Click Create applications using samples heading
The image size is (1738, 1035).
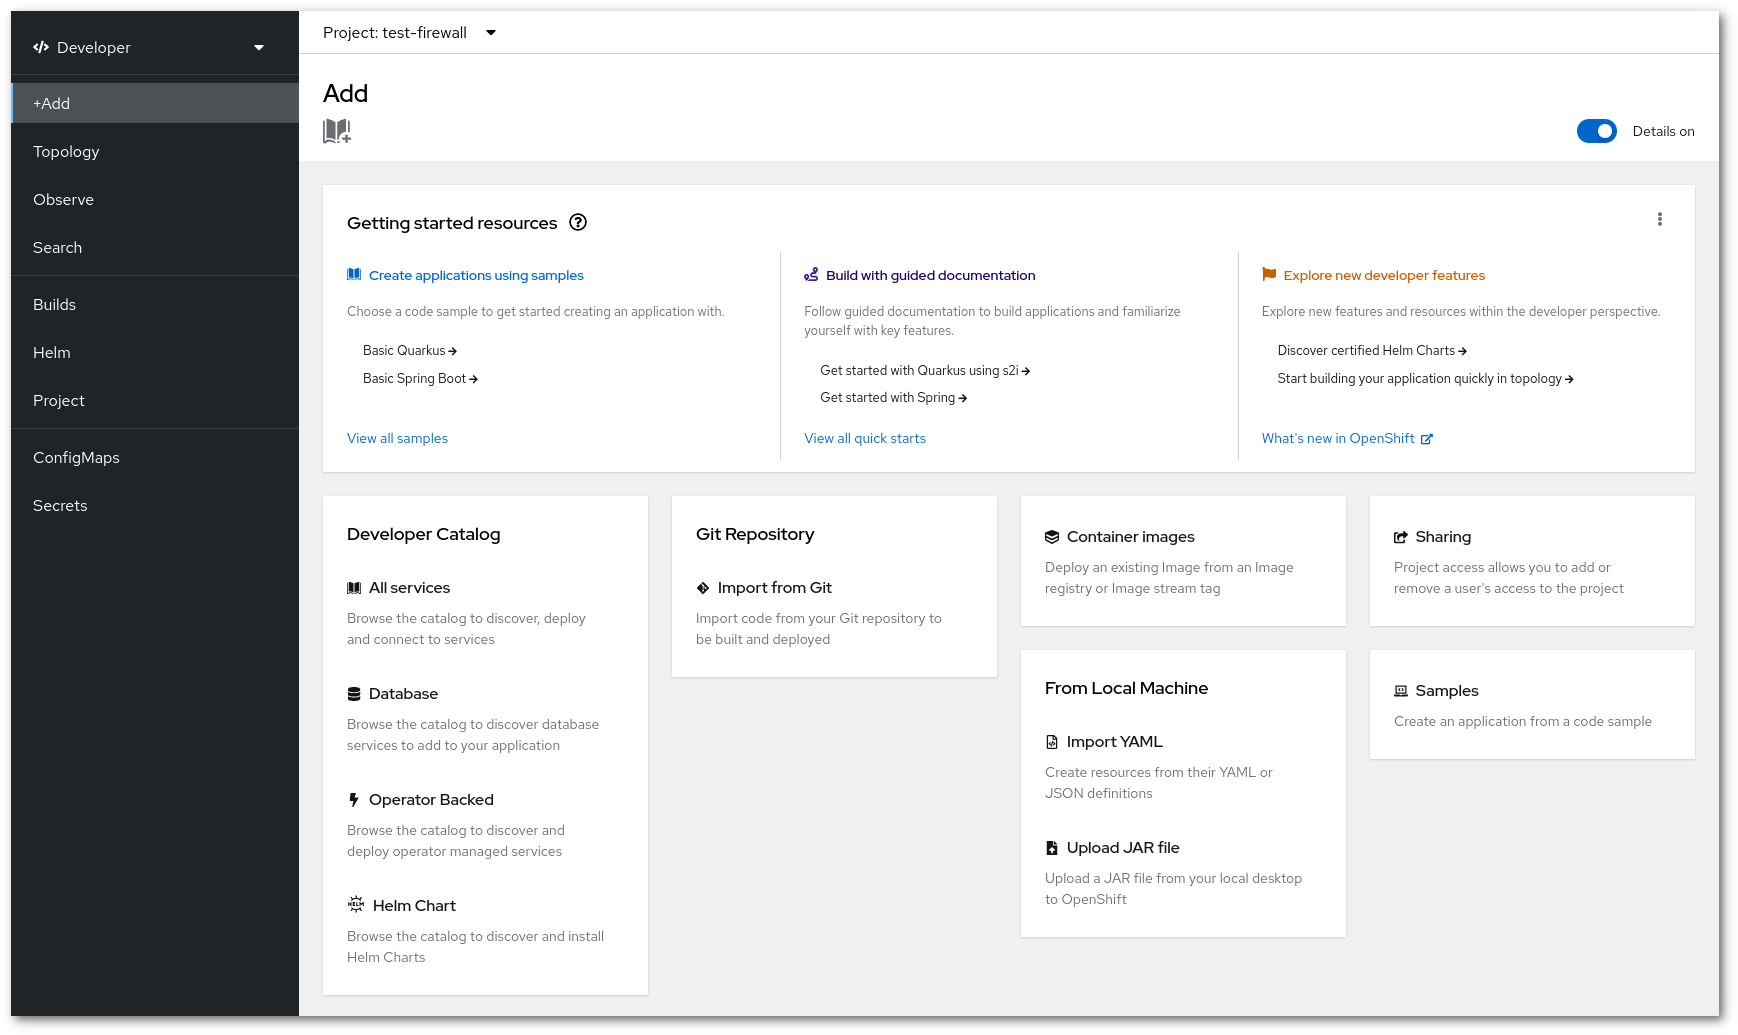476,276
